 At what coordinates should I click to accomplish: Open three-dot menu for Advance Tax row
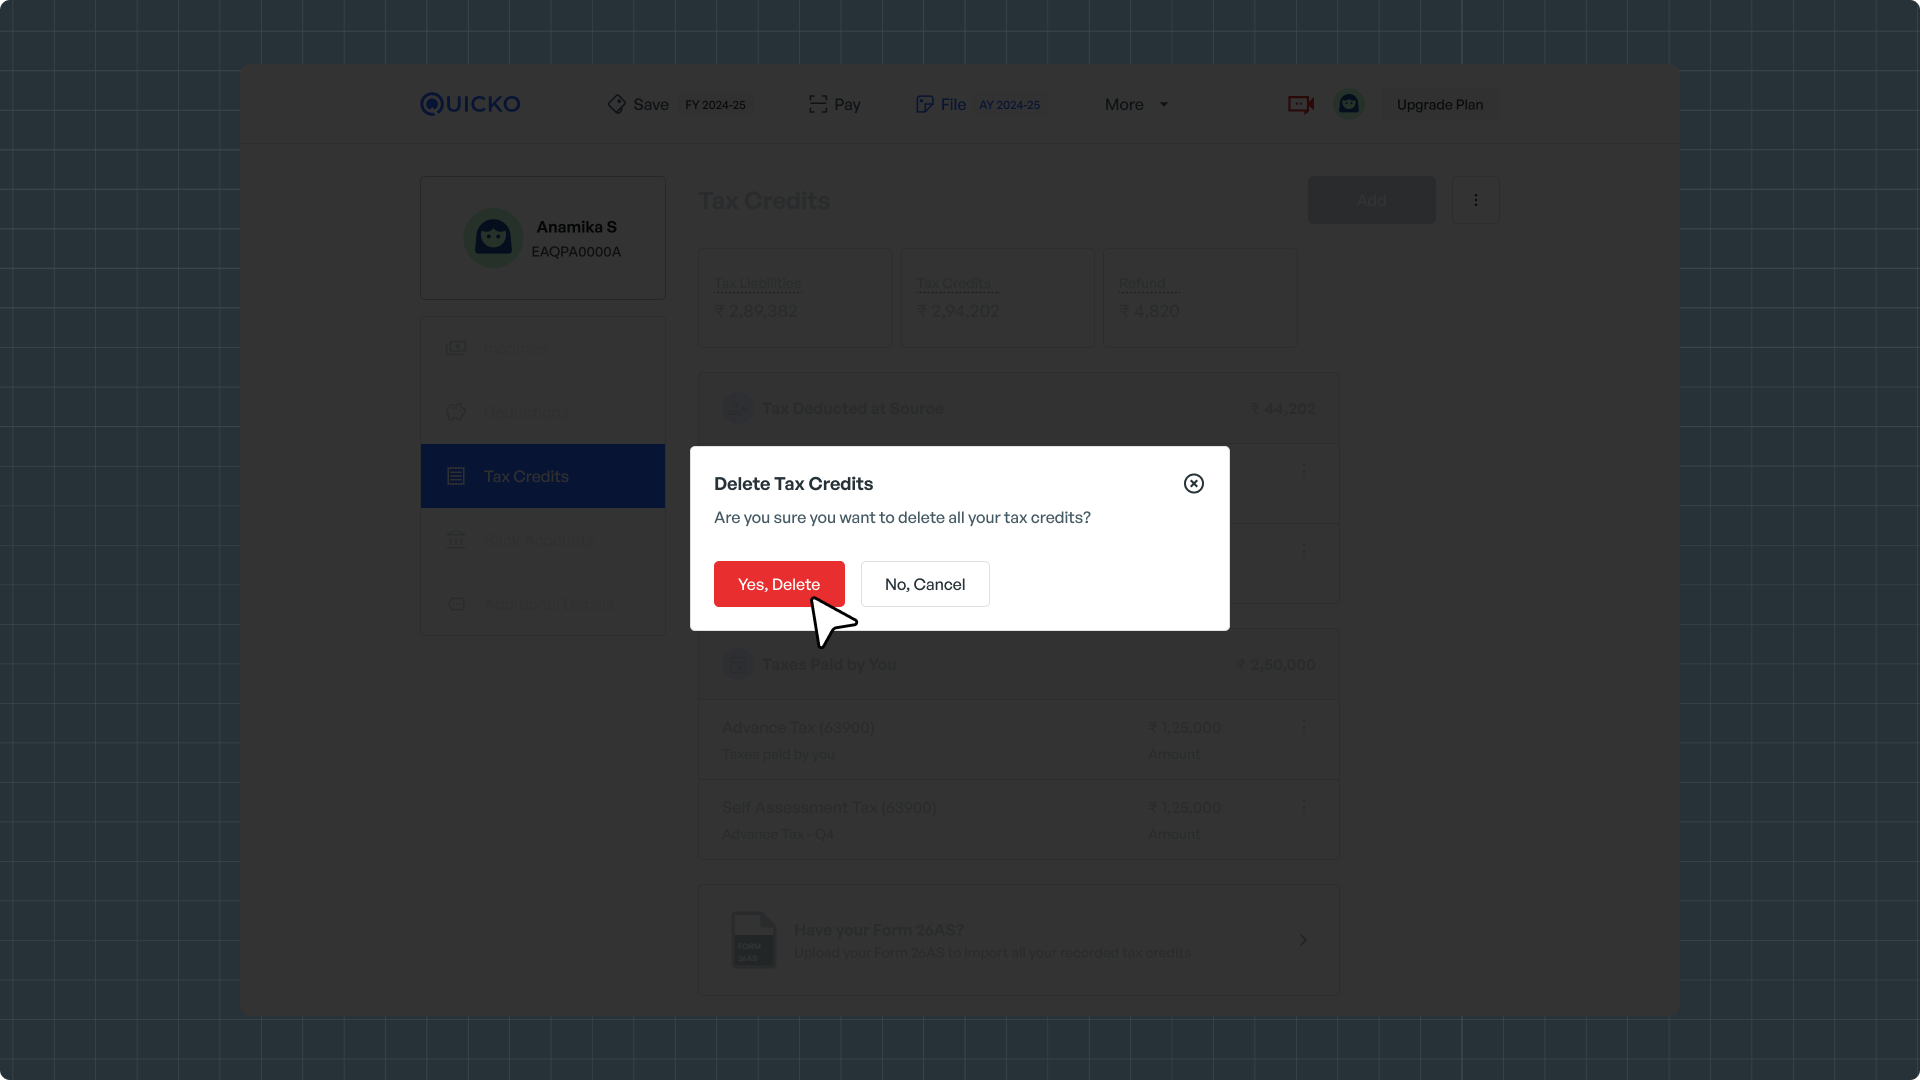click(1304, 728)
